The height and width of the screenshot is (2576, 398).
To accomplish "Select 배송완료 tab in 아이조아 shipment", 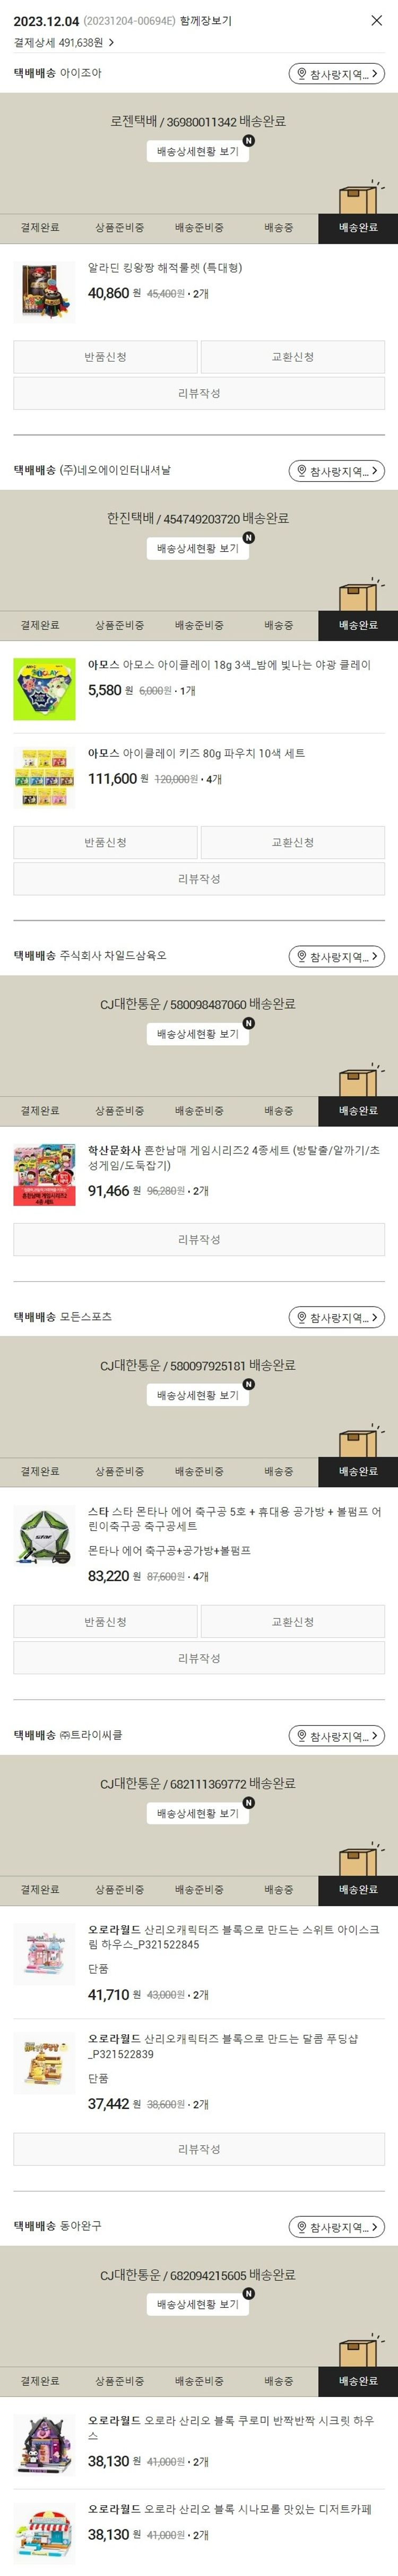I will tap(358, 228).
